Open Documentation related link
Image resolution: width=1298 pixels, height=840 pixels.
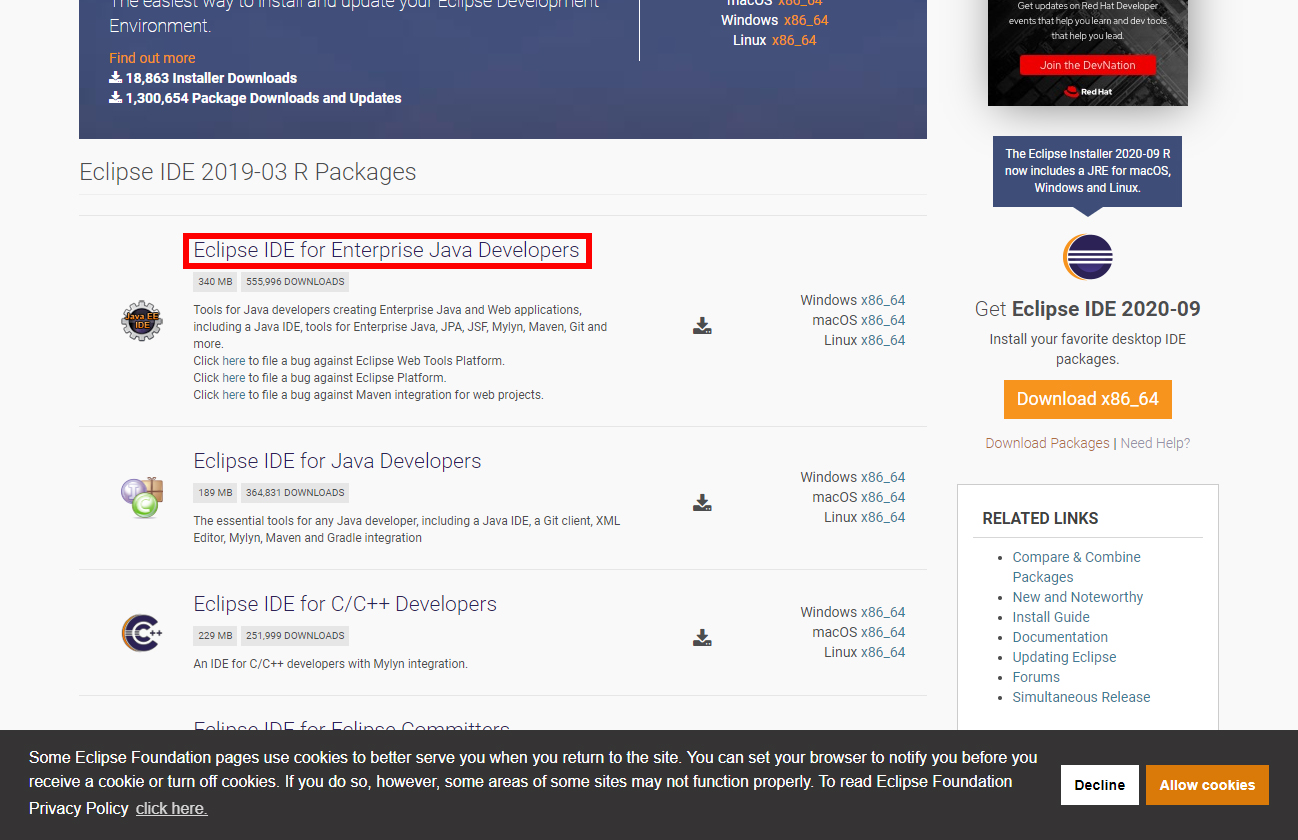pos(1060,637)
